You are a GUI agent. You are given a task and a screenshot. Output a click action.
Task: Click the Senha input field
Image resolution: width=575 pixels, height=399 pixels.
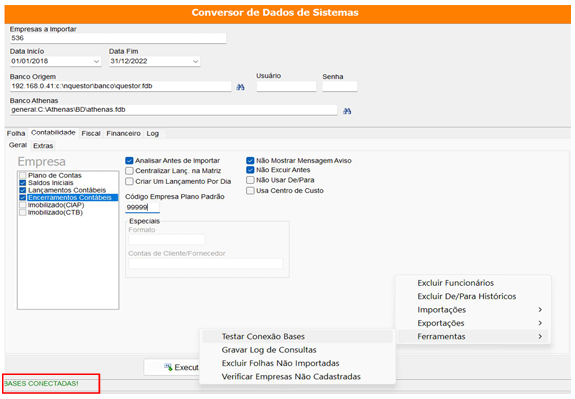(x=340, y=86)
